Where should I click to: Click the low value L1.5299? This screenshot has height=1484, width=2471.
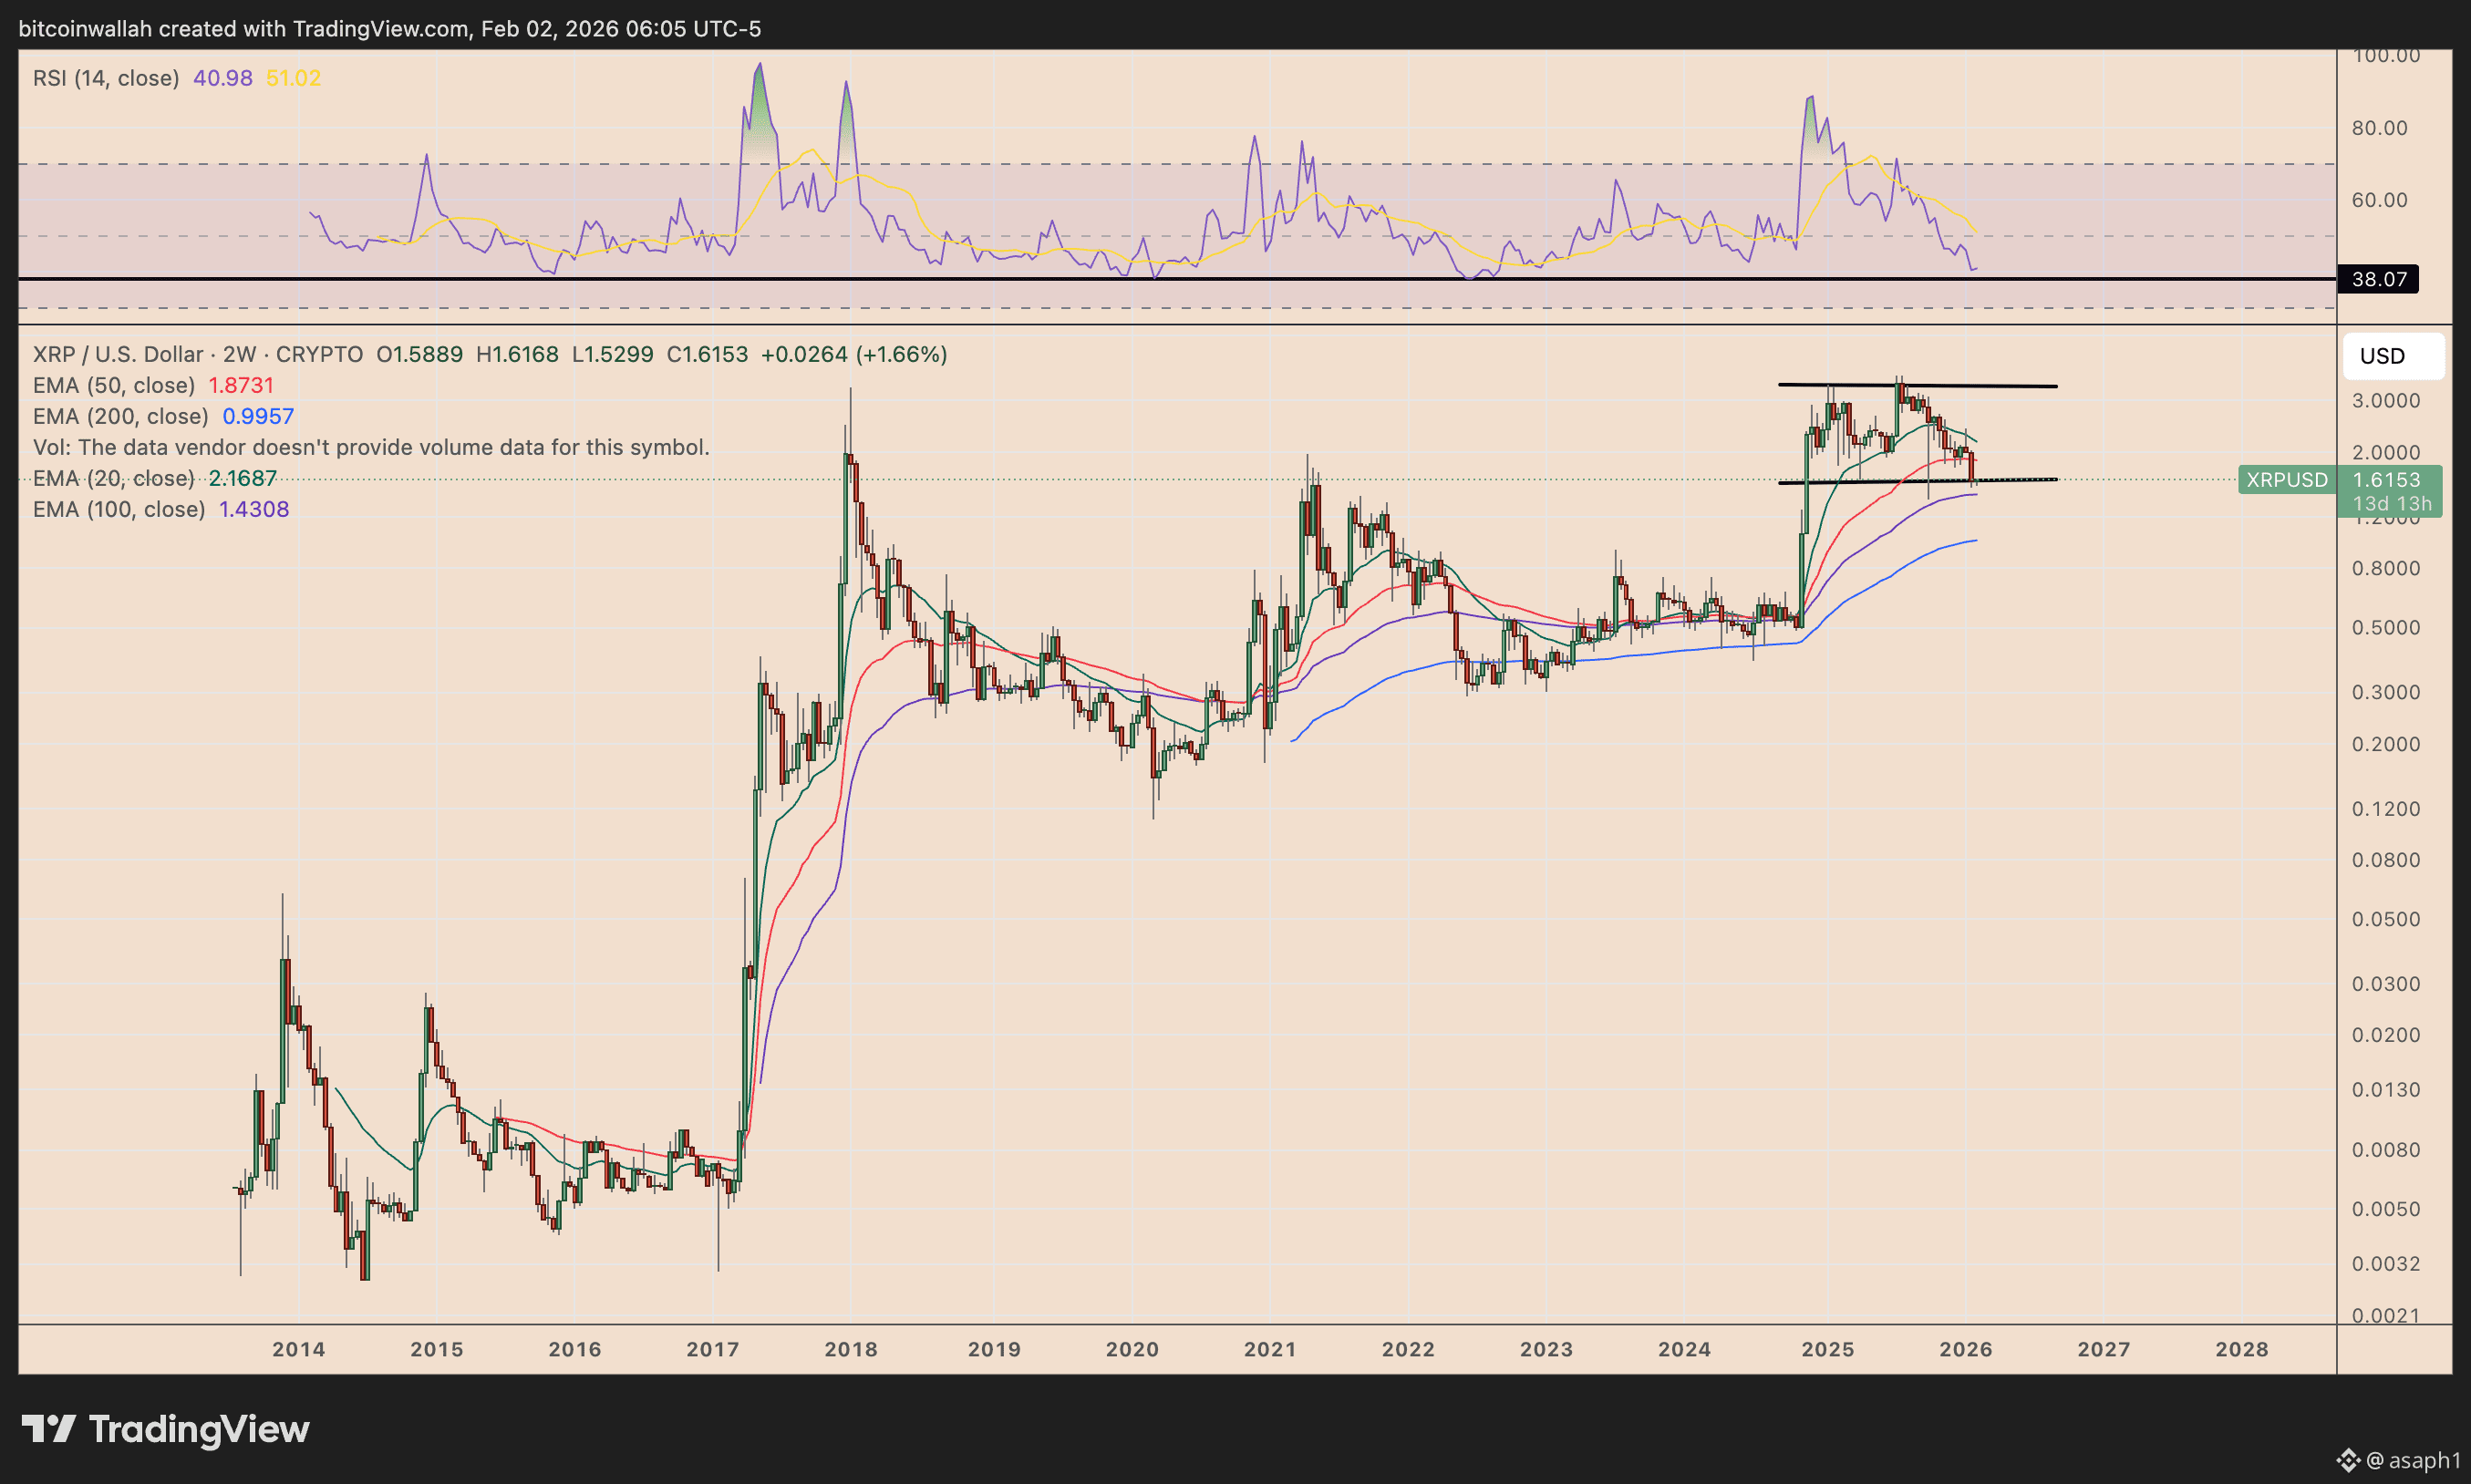(x=612, y=354)
